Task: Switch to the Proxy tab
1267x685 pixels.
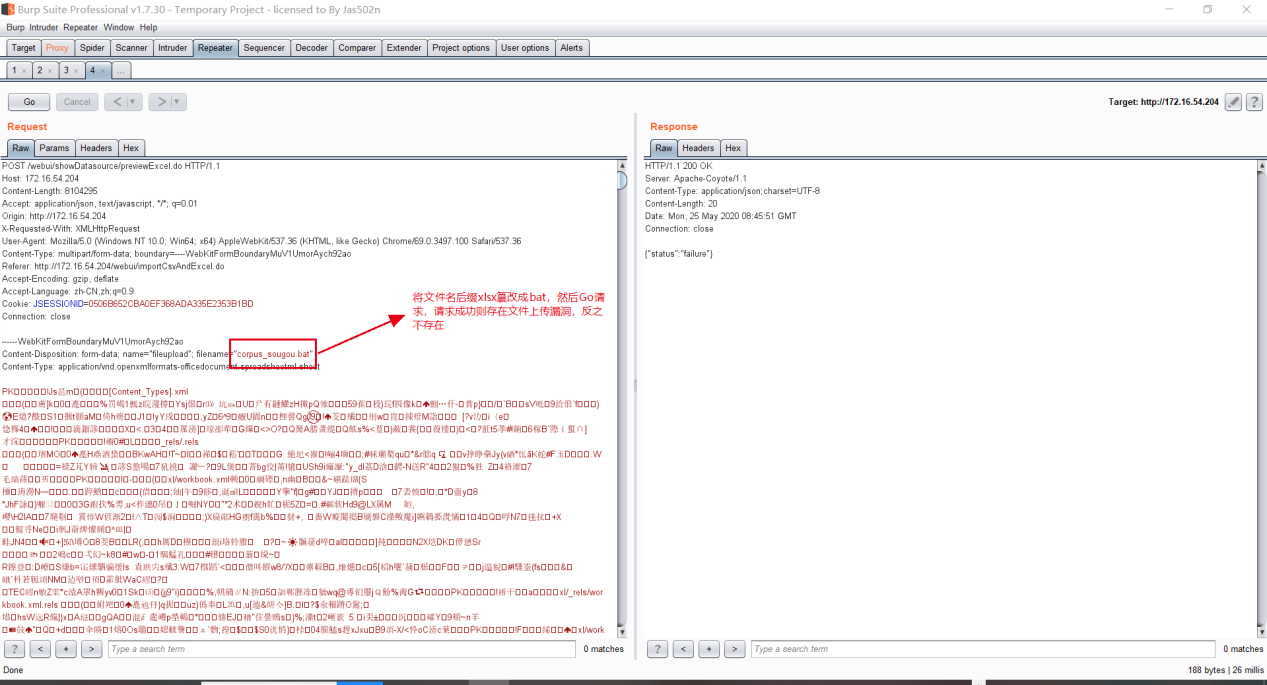Action: [58, 48]
